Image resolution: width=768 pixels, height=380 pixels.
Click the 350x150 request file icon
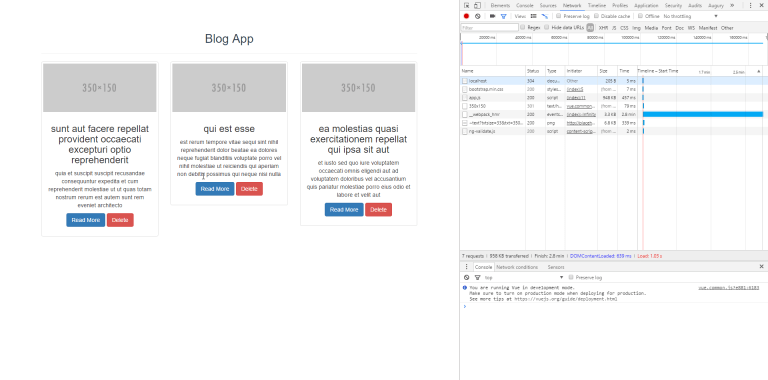point(465,106)
